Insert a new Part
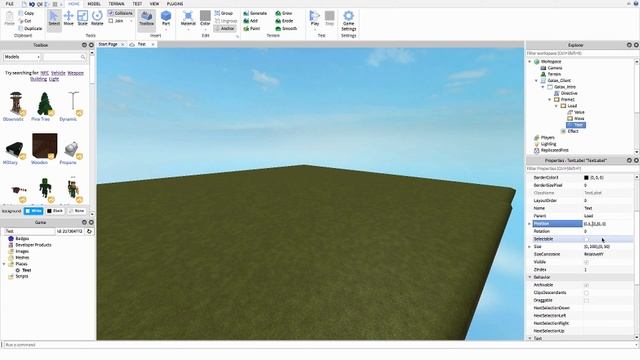Image resolution: width=640 pixels, height=360 pixels. click(x=166, y=19)
